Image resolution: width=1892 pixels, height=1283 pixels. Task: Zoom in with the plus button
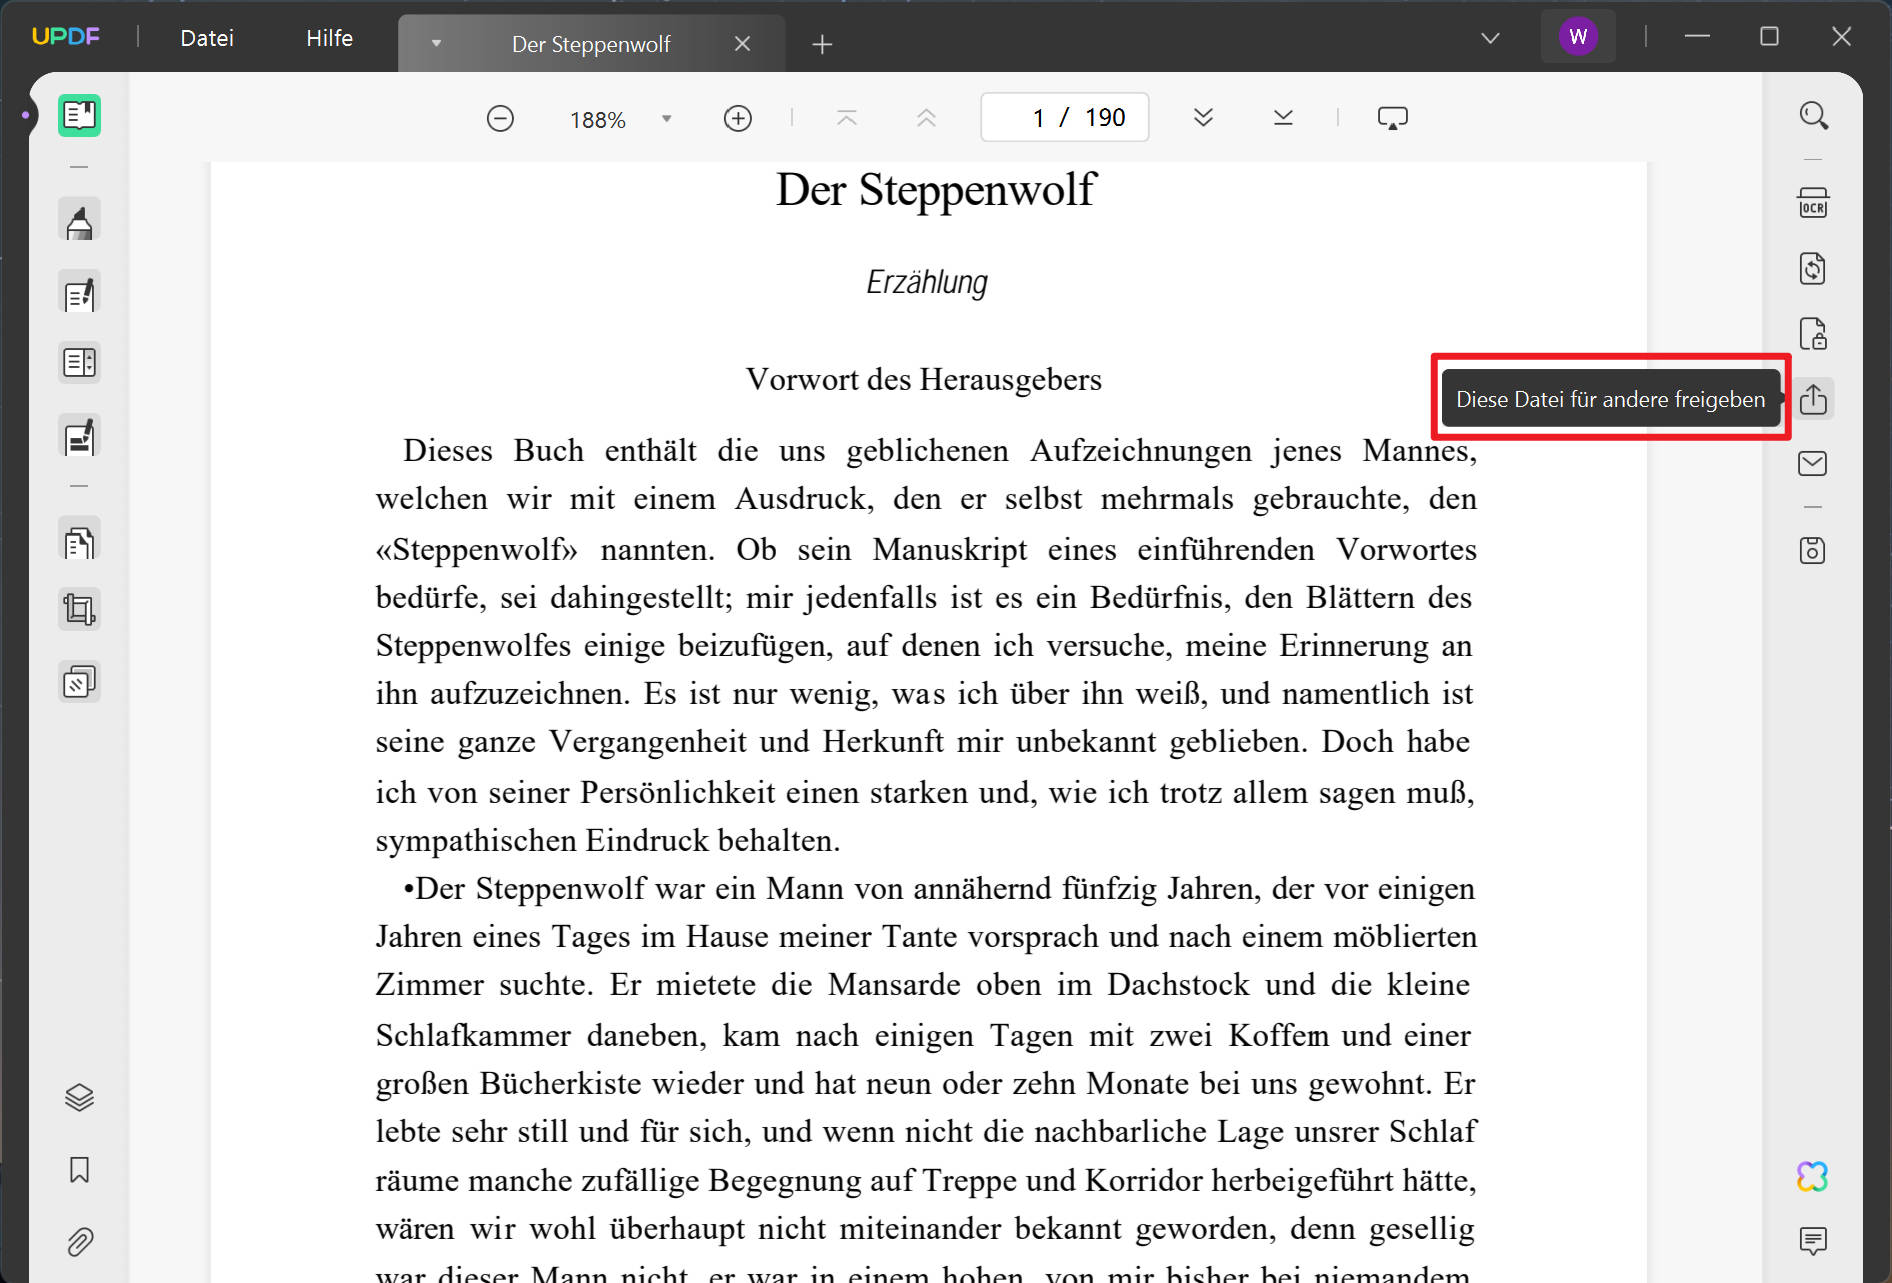click(738, 118)
